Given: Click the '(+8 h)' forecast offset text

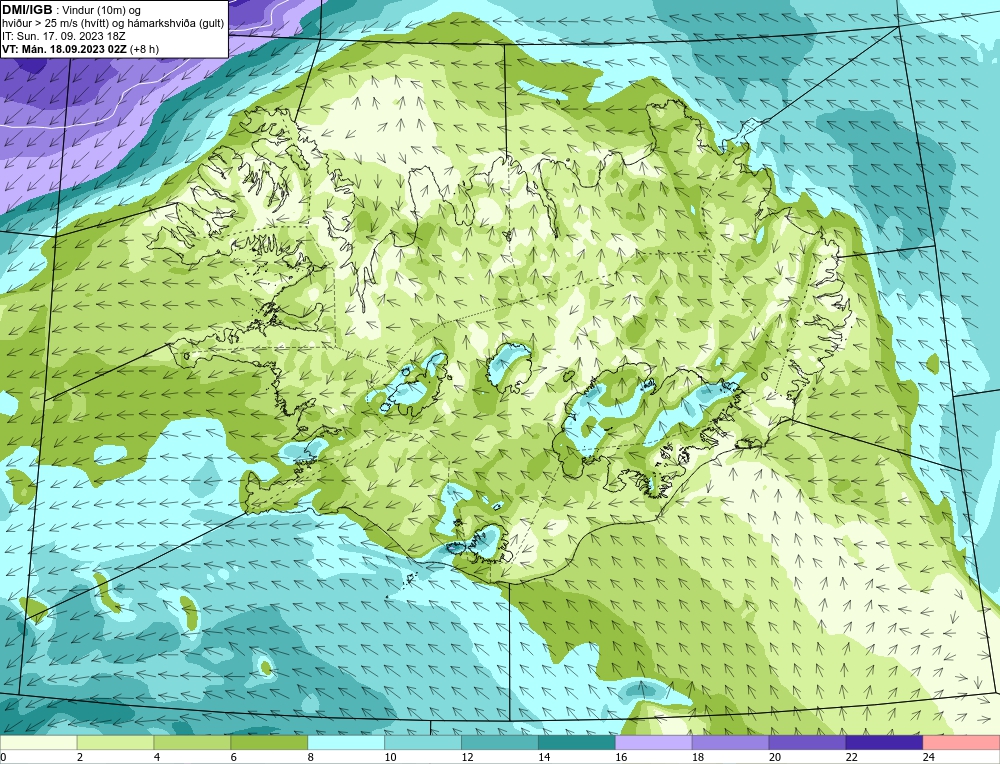Looking at the screenshot, I should [x=144, y=48].
